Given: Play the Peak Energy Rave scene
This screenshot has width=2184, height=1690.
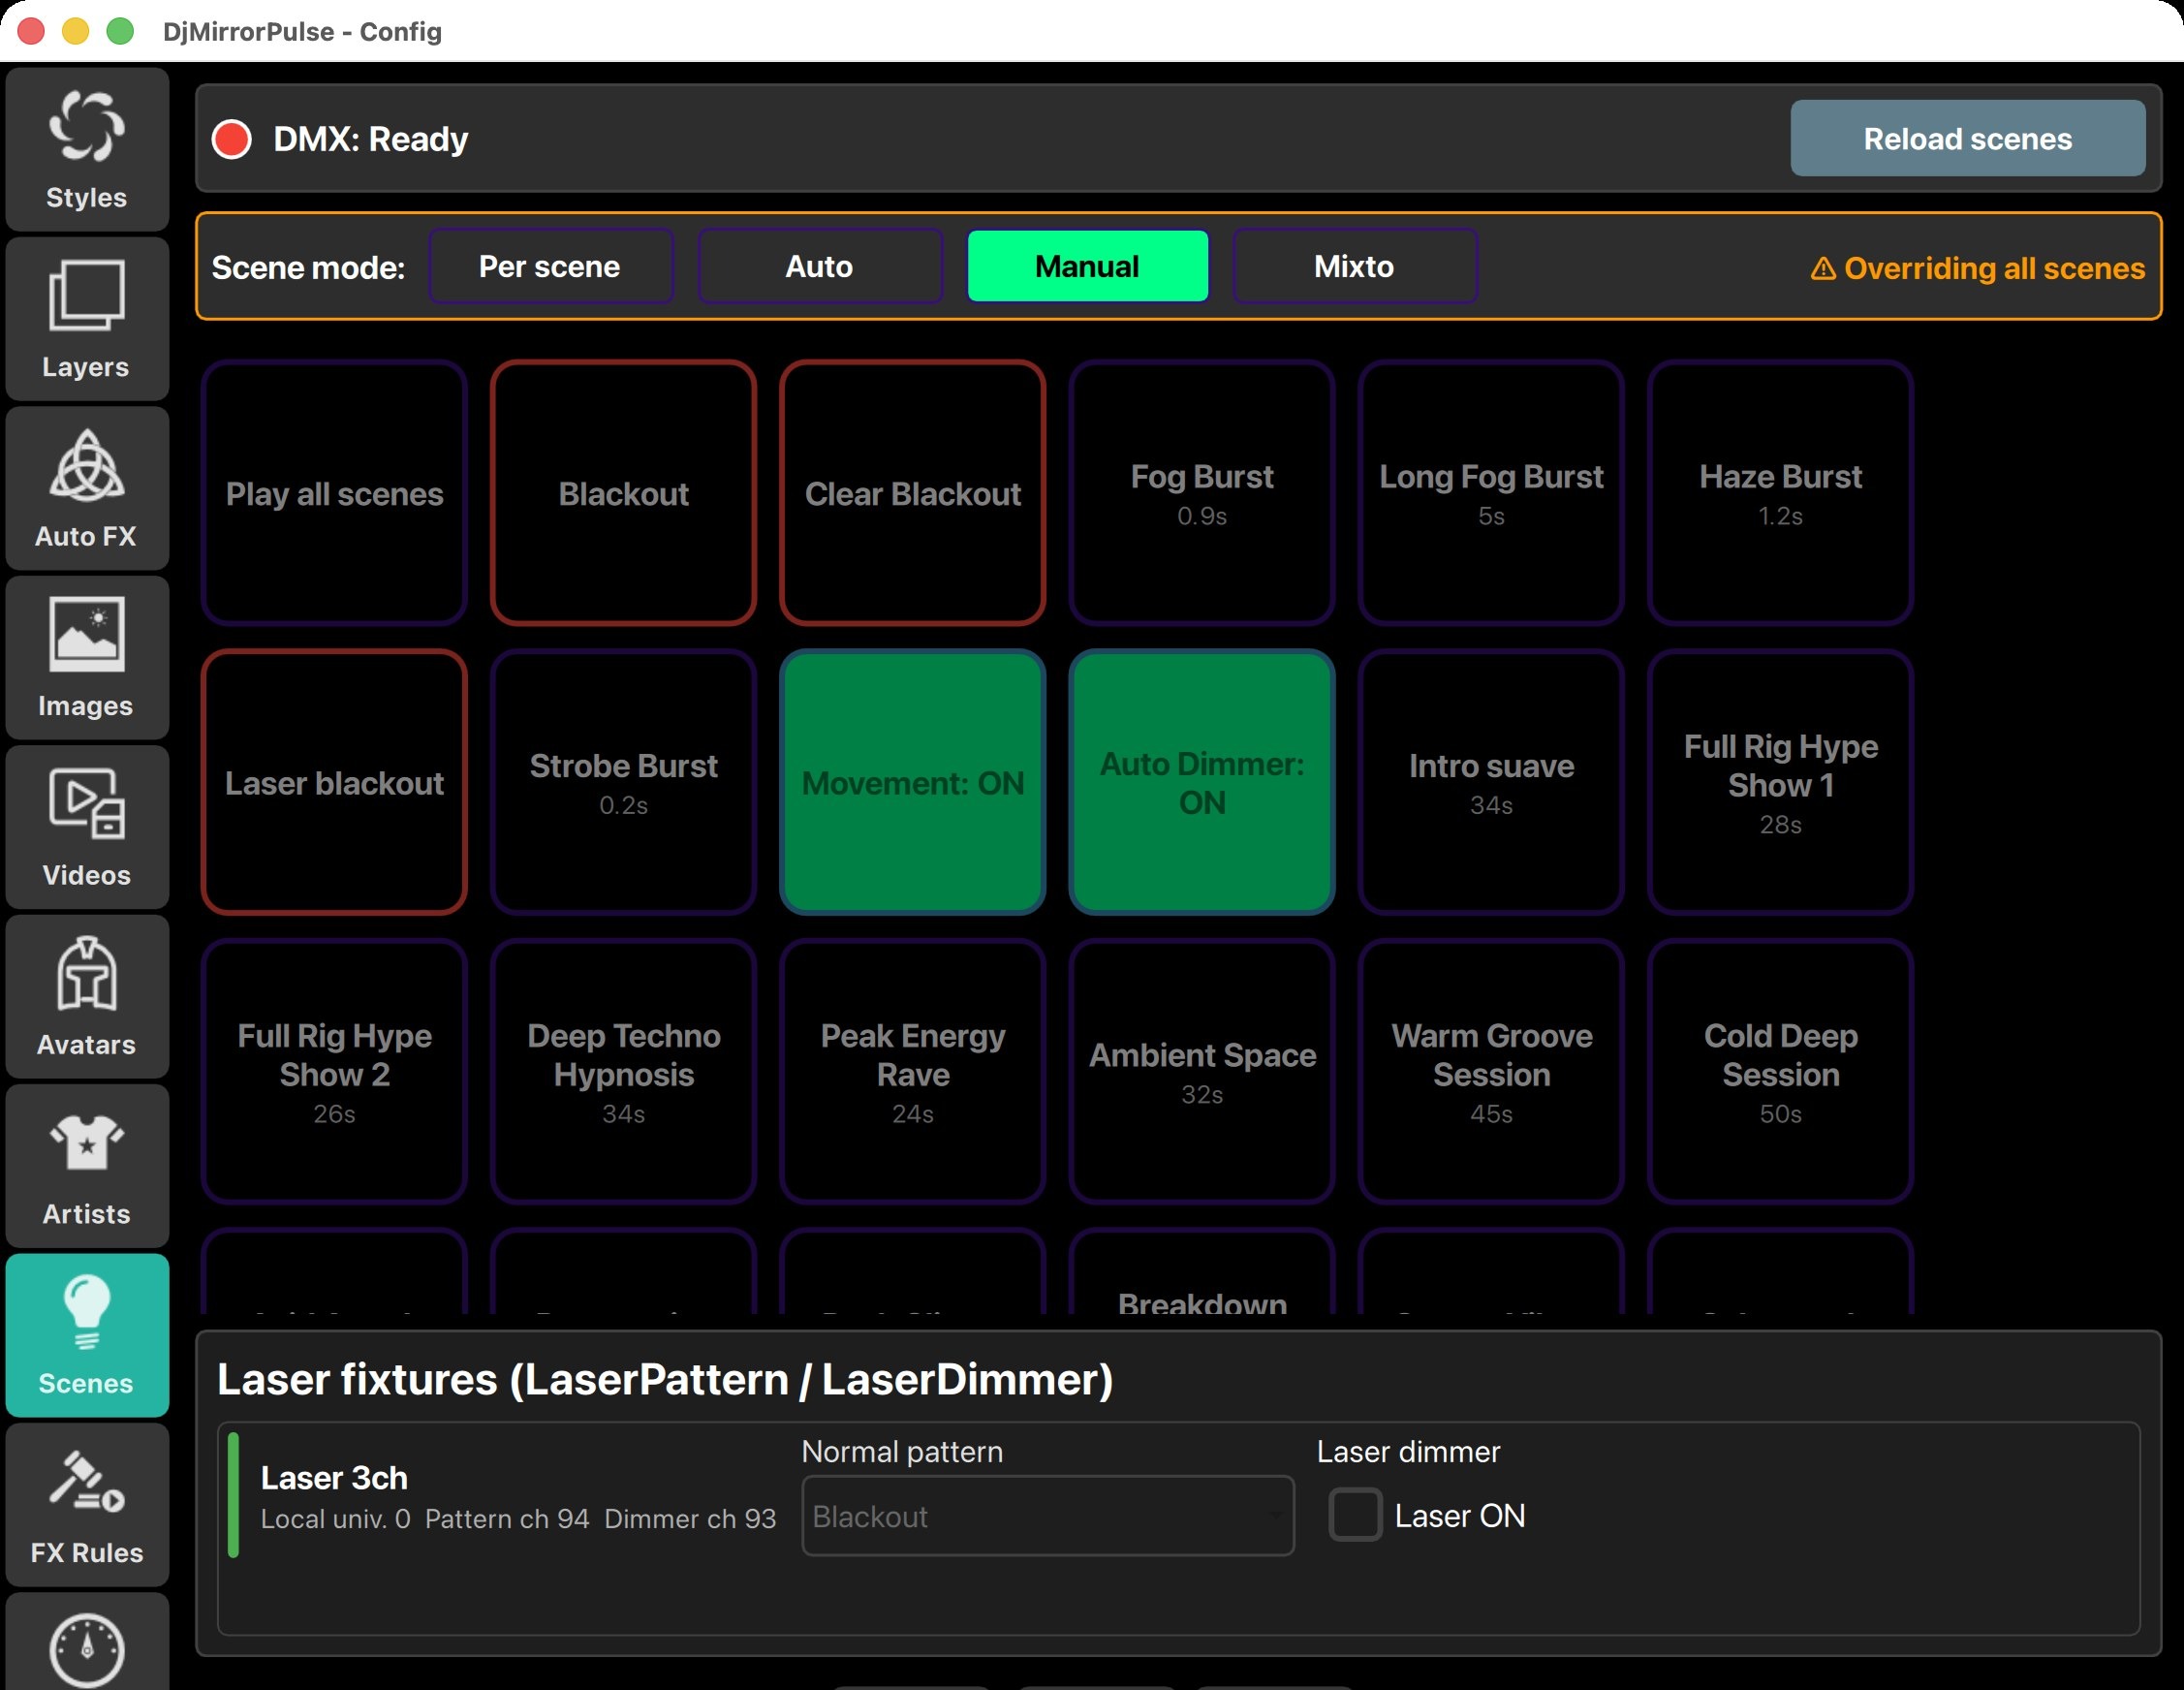Looking at the screenshot, I should (913, 1072).
